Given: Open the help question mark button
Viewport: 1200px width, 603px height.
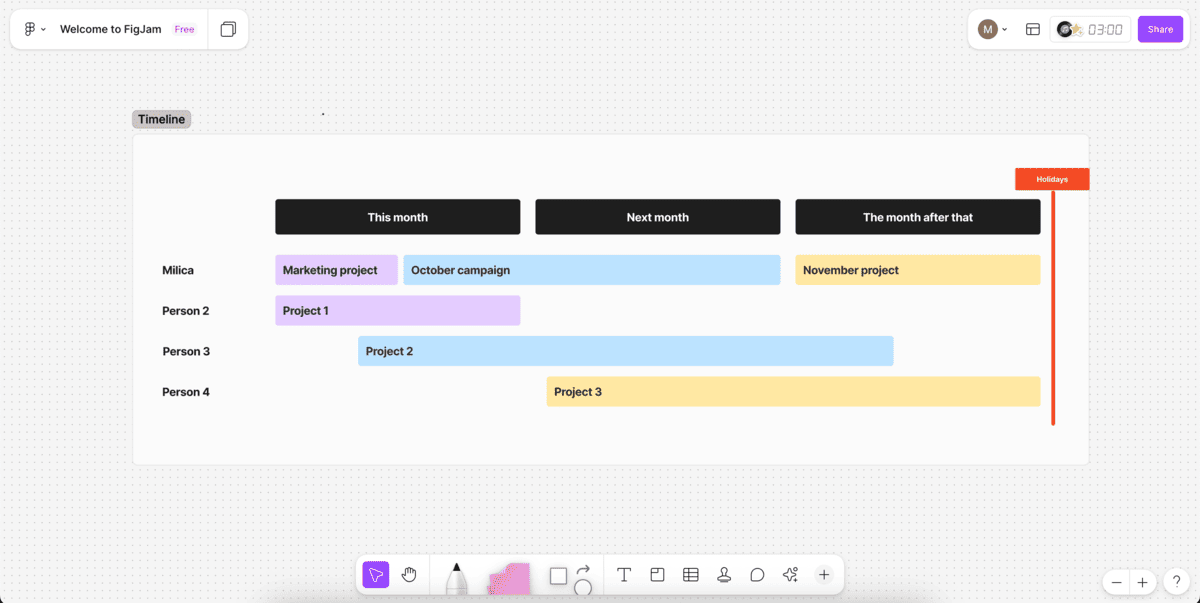Looking at the screenshot, I should point(1177,582).
